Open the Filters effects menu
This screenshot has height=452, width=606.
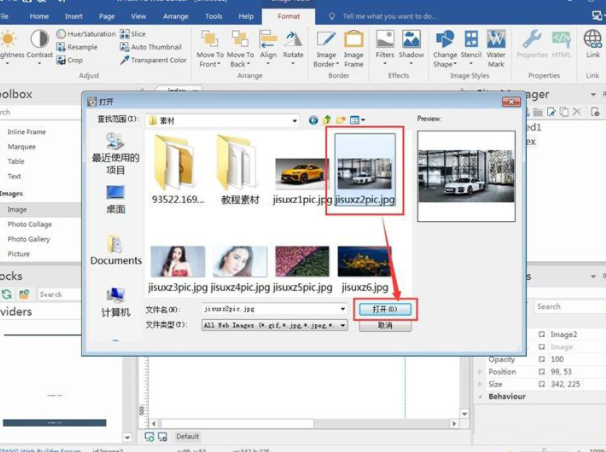tap(385, 46)
